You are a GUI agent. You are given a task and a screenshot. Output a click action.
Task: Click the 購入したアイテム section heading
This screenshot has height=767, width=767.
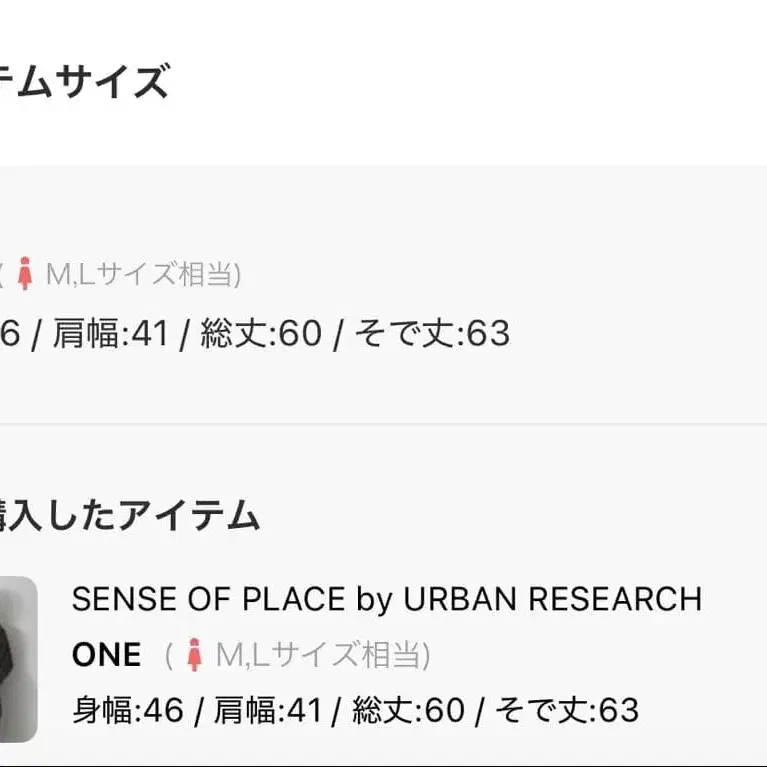tap(130, 516)
